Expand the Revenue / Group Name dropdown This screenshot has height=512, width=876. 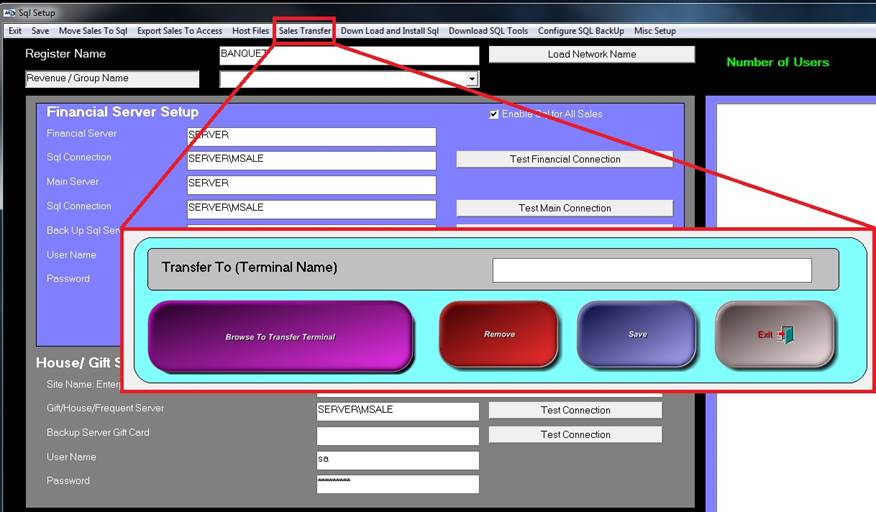tap(471, 79)
